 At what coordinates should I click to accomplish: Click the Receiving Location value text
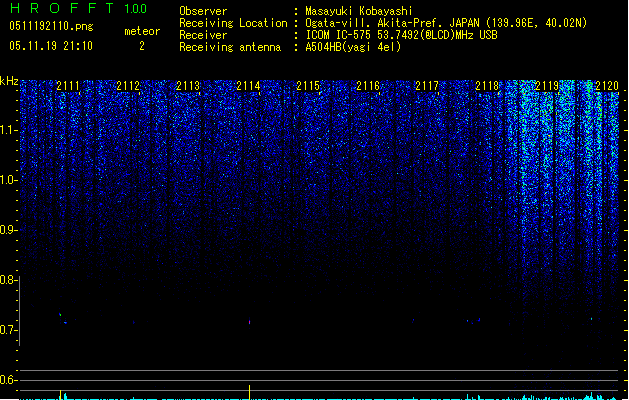coord(446,23)
